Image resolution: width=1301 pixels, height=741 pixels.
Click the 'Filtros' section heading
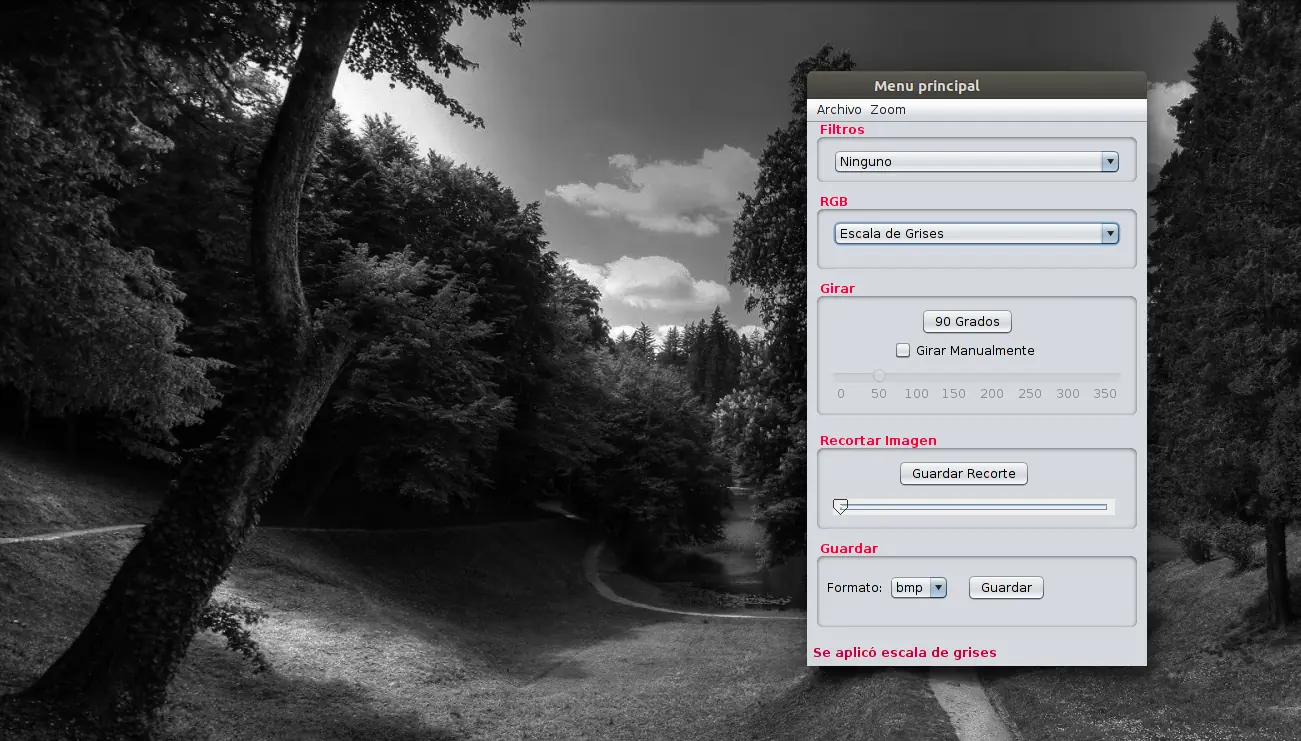(x=842, y=130)
